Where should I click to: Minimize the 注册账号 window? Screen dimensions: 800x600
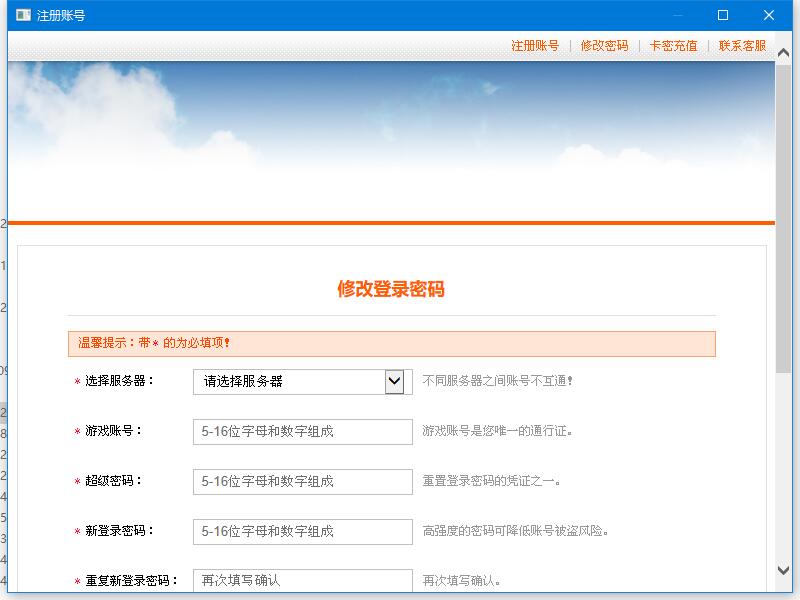pyautogui.click(x=678, y=15)
